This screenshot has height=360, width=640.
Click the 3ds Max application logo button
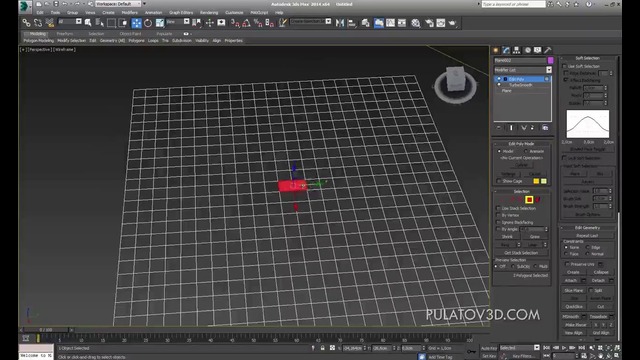[x=24, y=6]
